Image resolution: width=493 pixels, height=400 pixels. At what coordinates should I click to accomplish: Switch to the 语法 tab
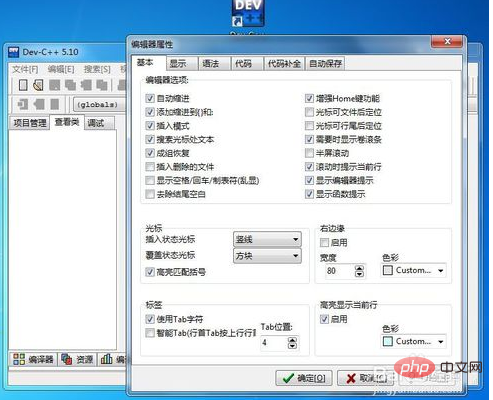click(214, 63)
